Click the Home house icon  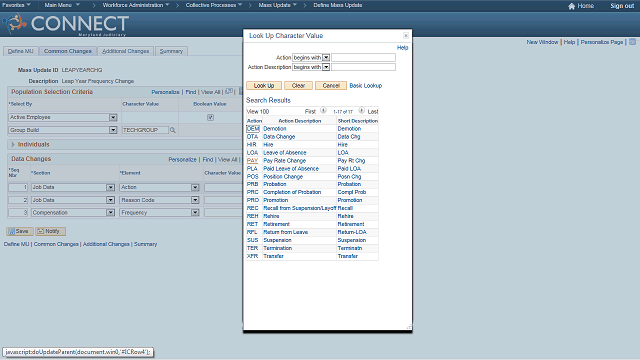coord(571,6)
